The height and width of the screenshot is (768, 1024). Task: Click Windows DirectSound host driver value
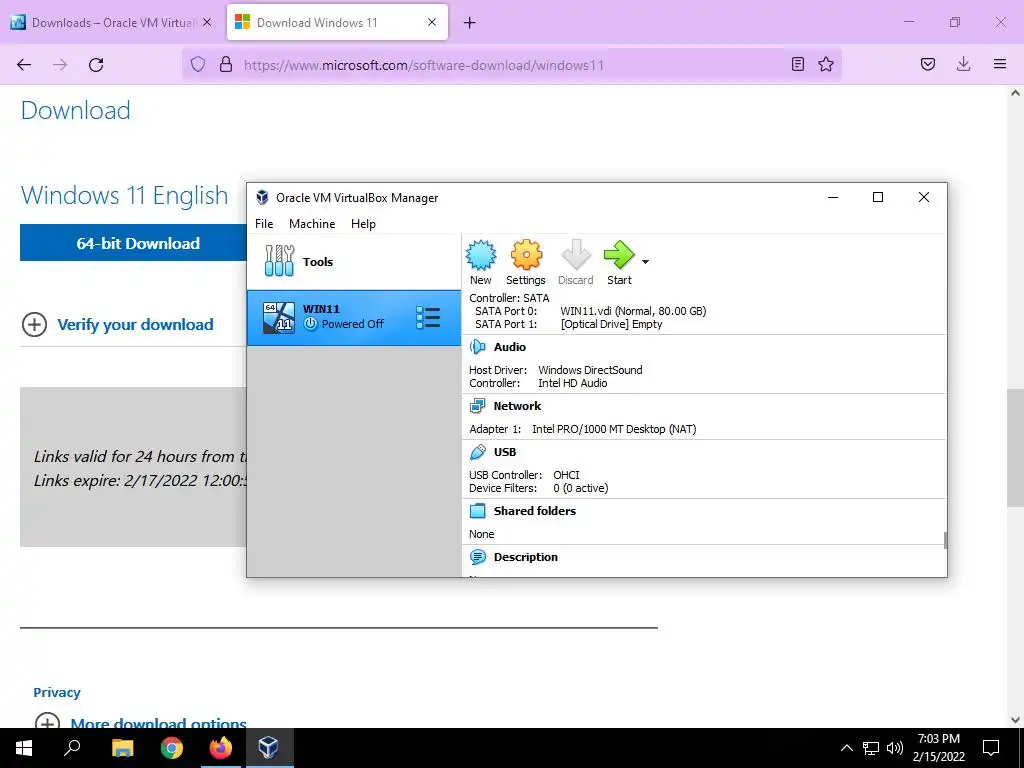(590, 370)
